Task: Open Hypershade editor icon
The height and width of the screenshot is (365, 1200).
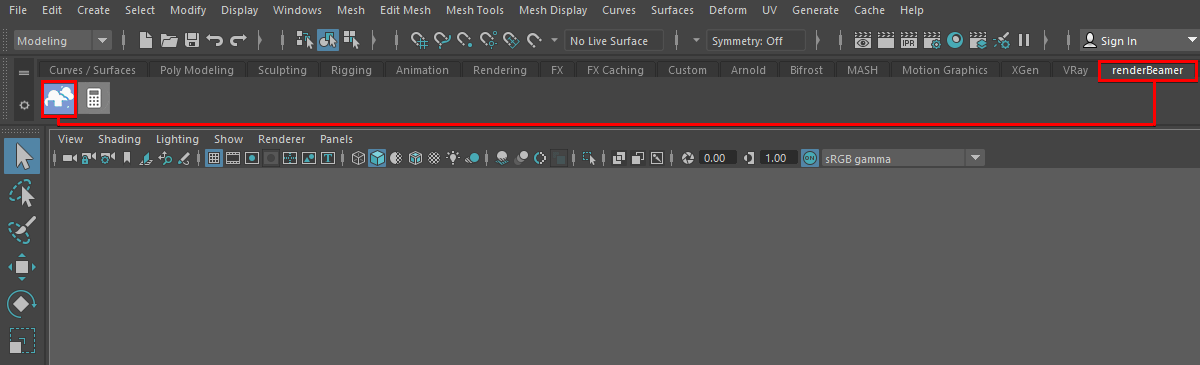Action: (x=955, y=41)
